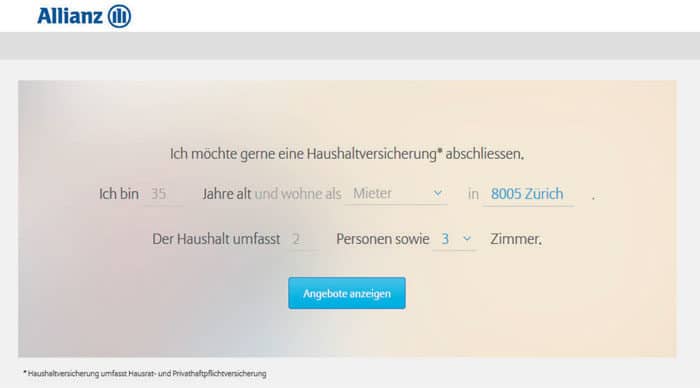Click the text 'Ich bin'
Viewport: 700px width, 388px height.
(119, 194)
